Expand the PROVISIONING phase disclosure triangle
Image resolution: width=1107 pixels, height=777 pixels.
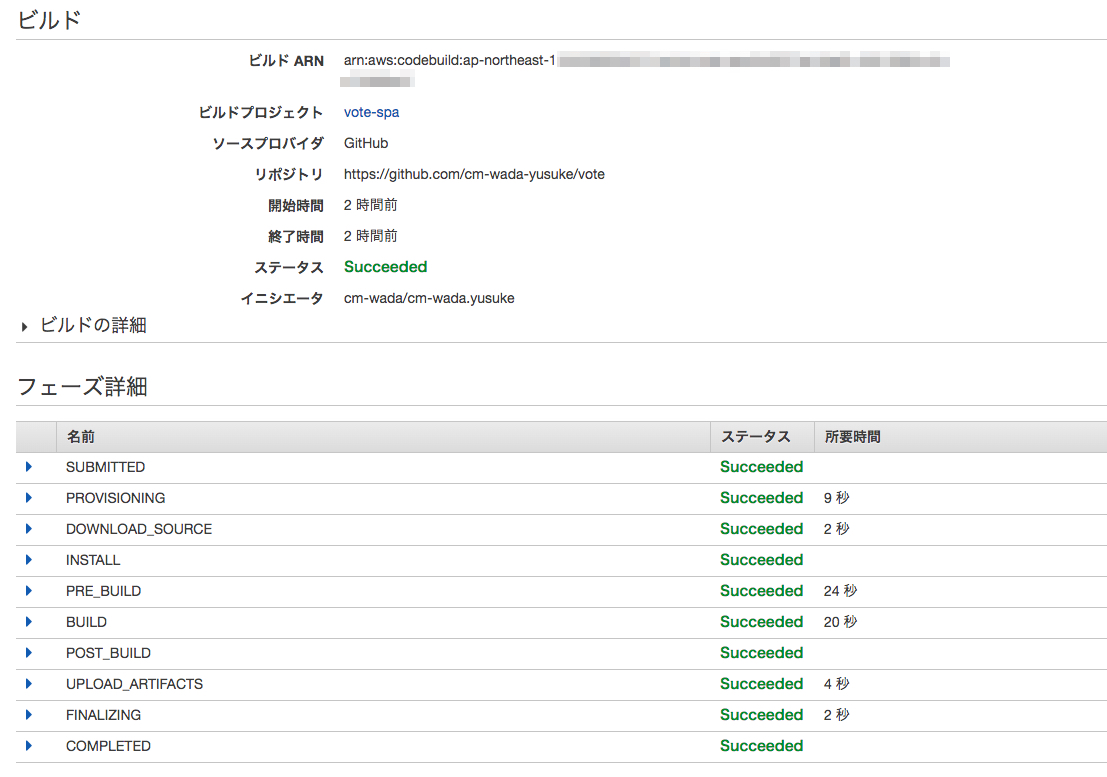click(x=28, y=498)
